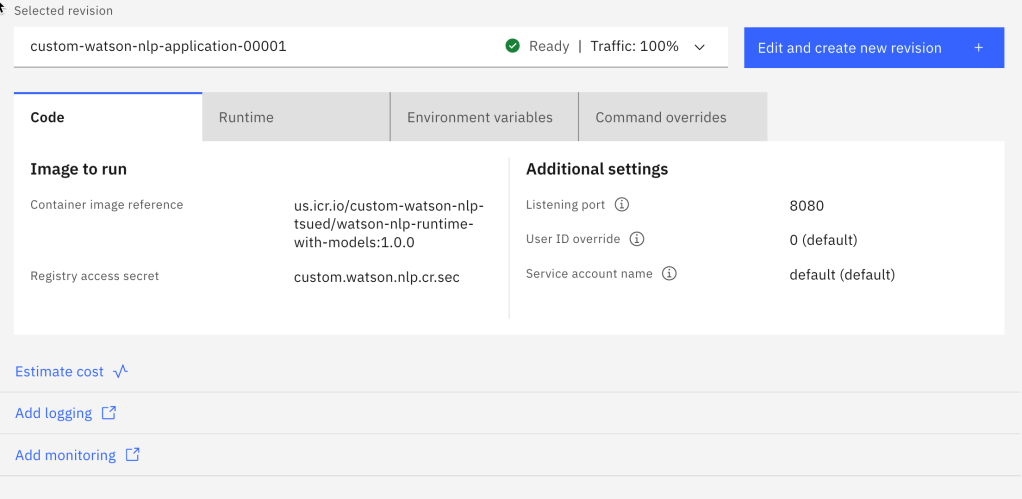Click the activity icon next to Estimate cost
1022x499 pixels.
(121, 371)
